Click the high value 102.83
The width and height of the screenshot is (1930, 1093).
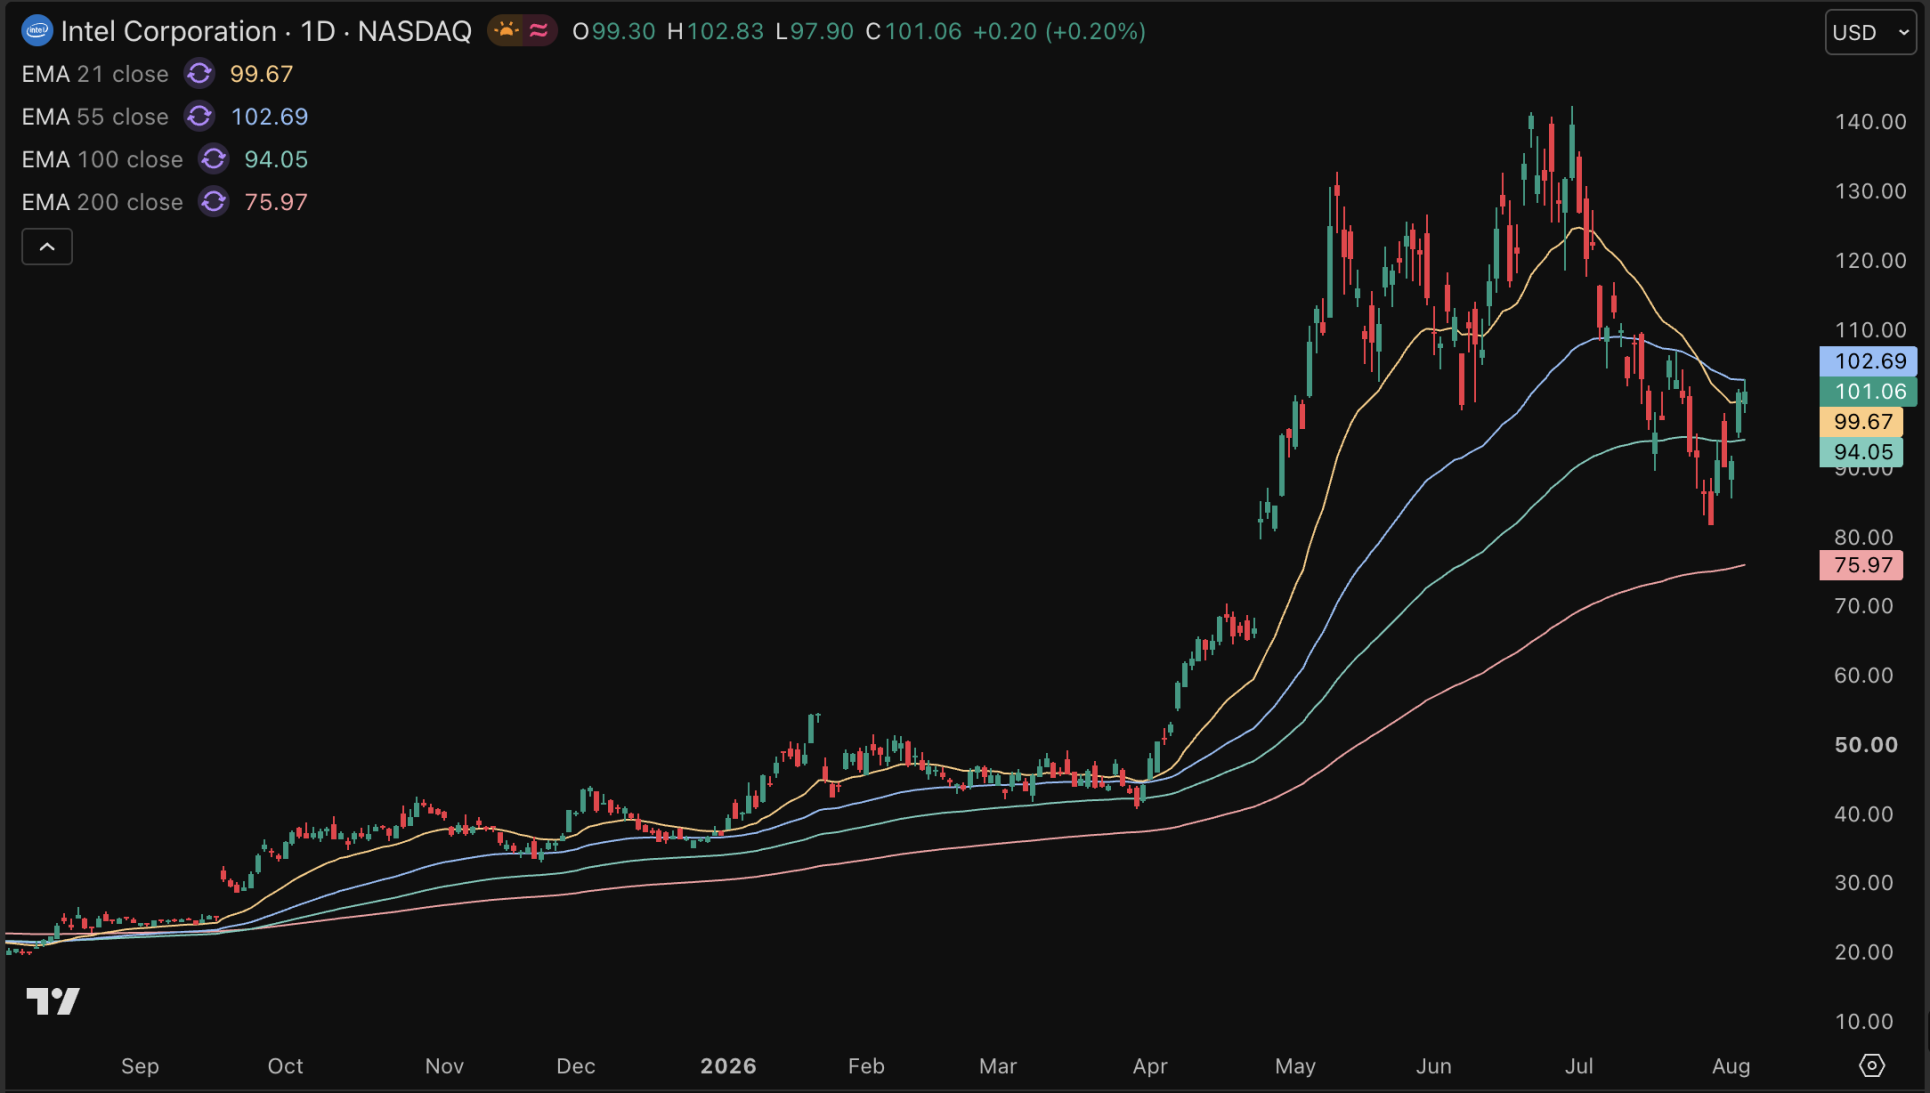(725, 31)
